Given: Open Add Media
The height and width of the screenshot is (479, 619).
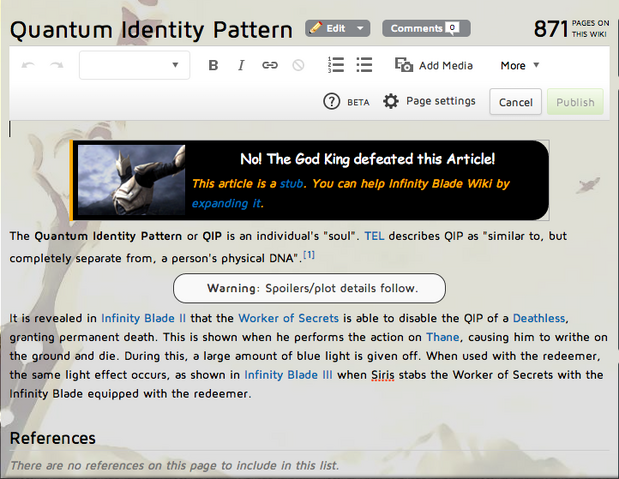Looking at the screenshot, I should (434, 65).
